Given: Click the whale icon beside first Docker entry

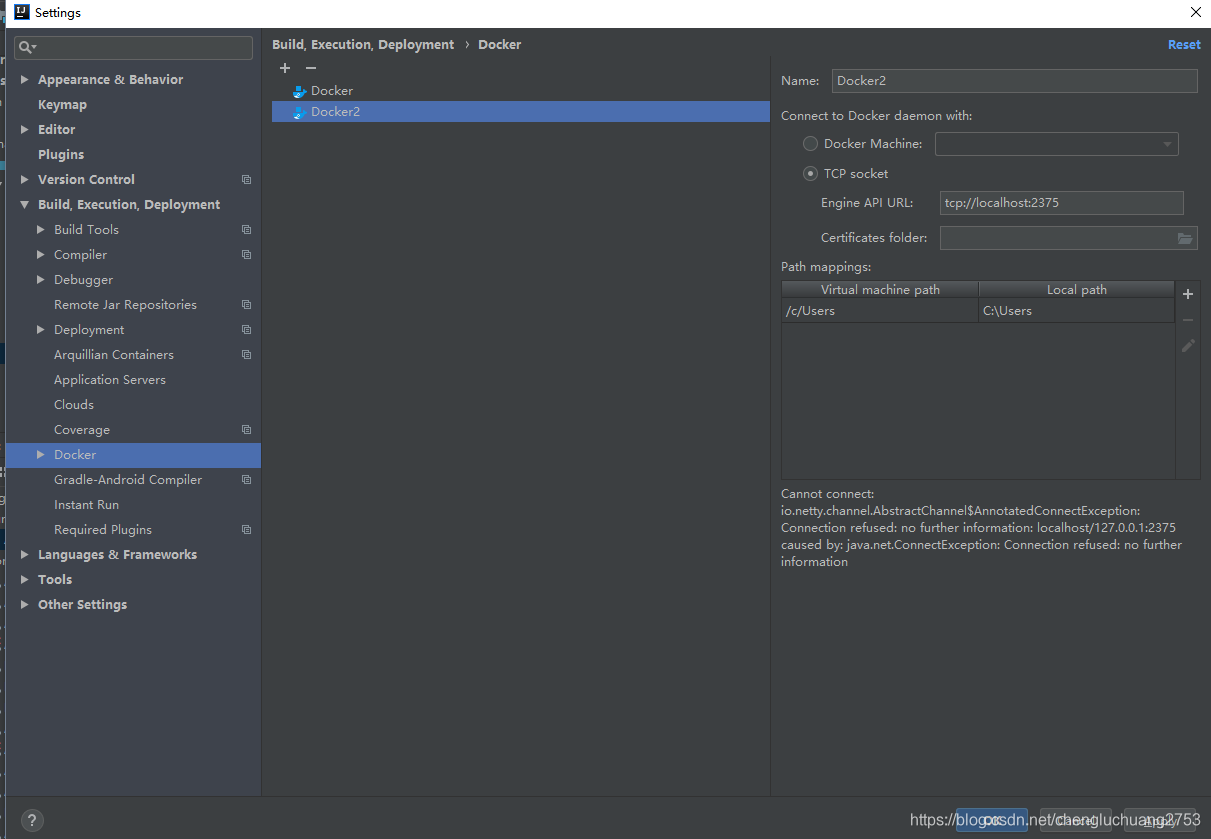Looking at the screenshot, I should point(299,91).
